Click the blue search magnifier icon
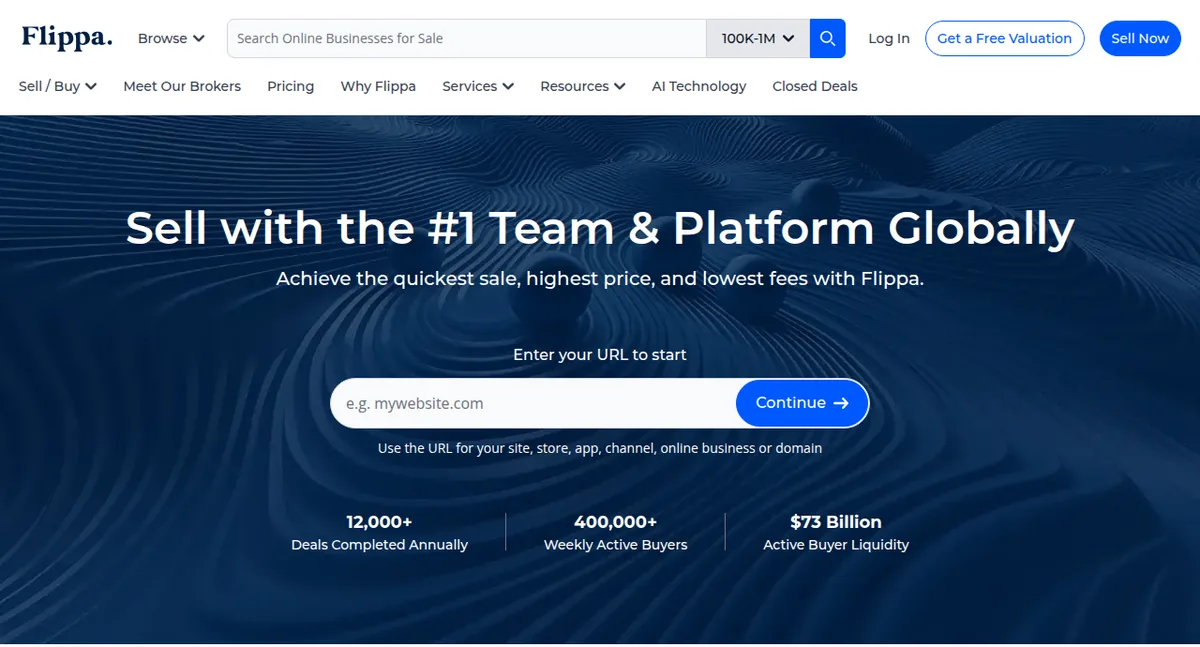 (x=827, y=38)
